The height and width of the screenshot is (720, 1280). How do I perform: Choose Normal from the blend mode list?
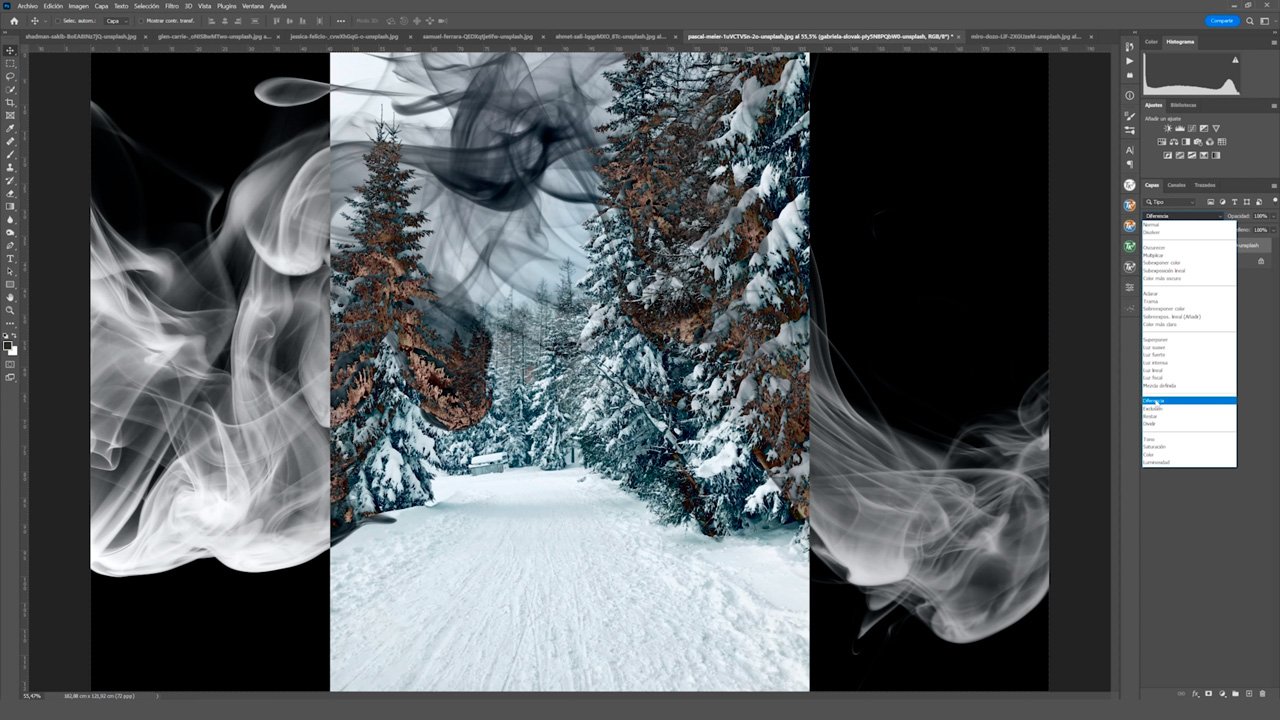[x=1152, y=225]
